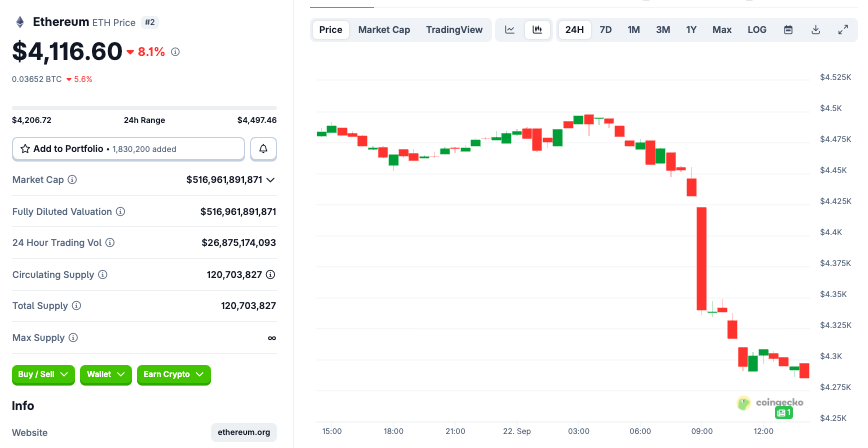The width and height of the screenshot is (868, 448).
Task: Select the 7D time range
Action: (605, 30)
